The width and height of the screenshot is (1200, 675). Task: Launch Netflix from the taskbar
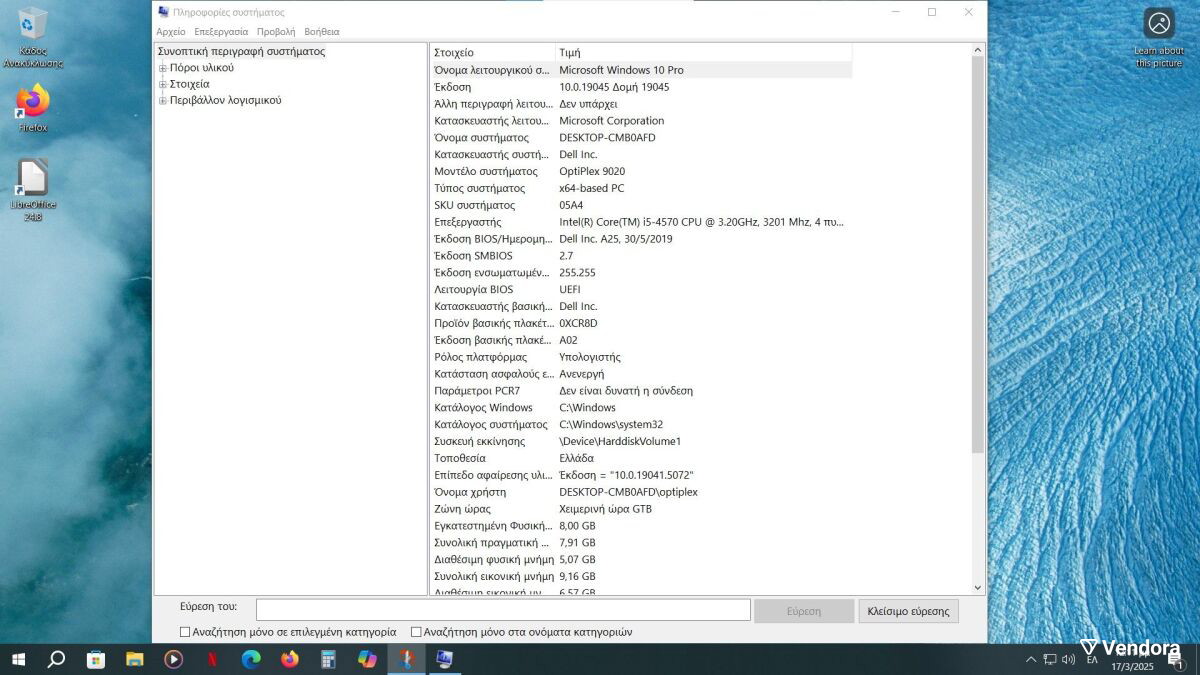click(x=212, y=659)
